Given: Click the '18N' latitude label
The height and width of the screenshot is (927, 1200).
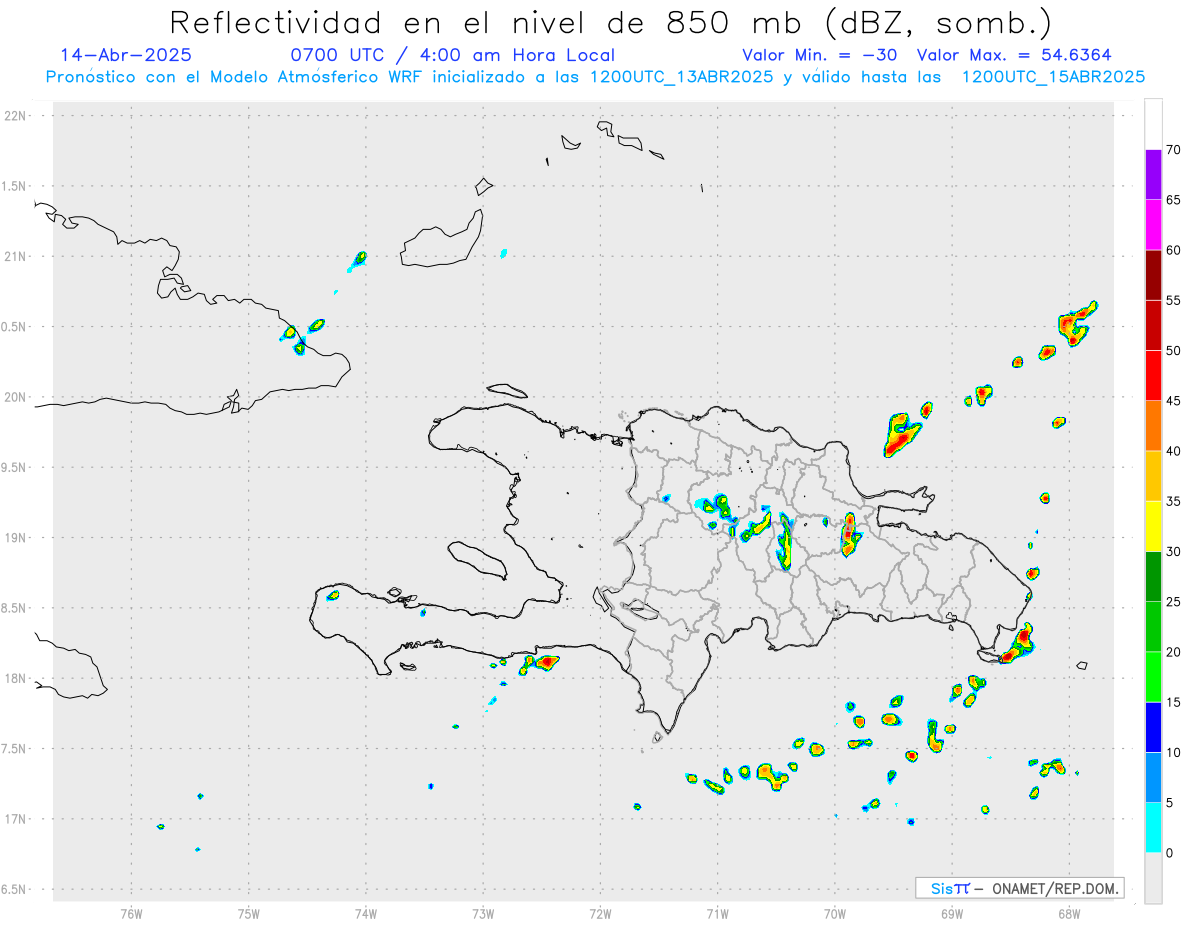Looking at the screenshot, I should click(17, 679).
